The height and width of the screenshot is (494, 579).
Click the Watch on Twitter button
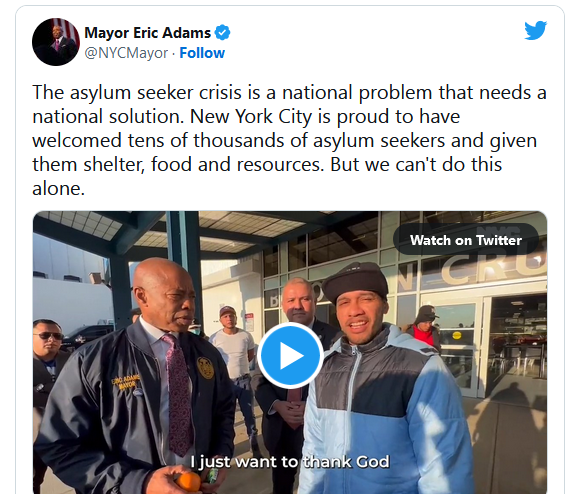click(466, 240)
